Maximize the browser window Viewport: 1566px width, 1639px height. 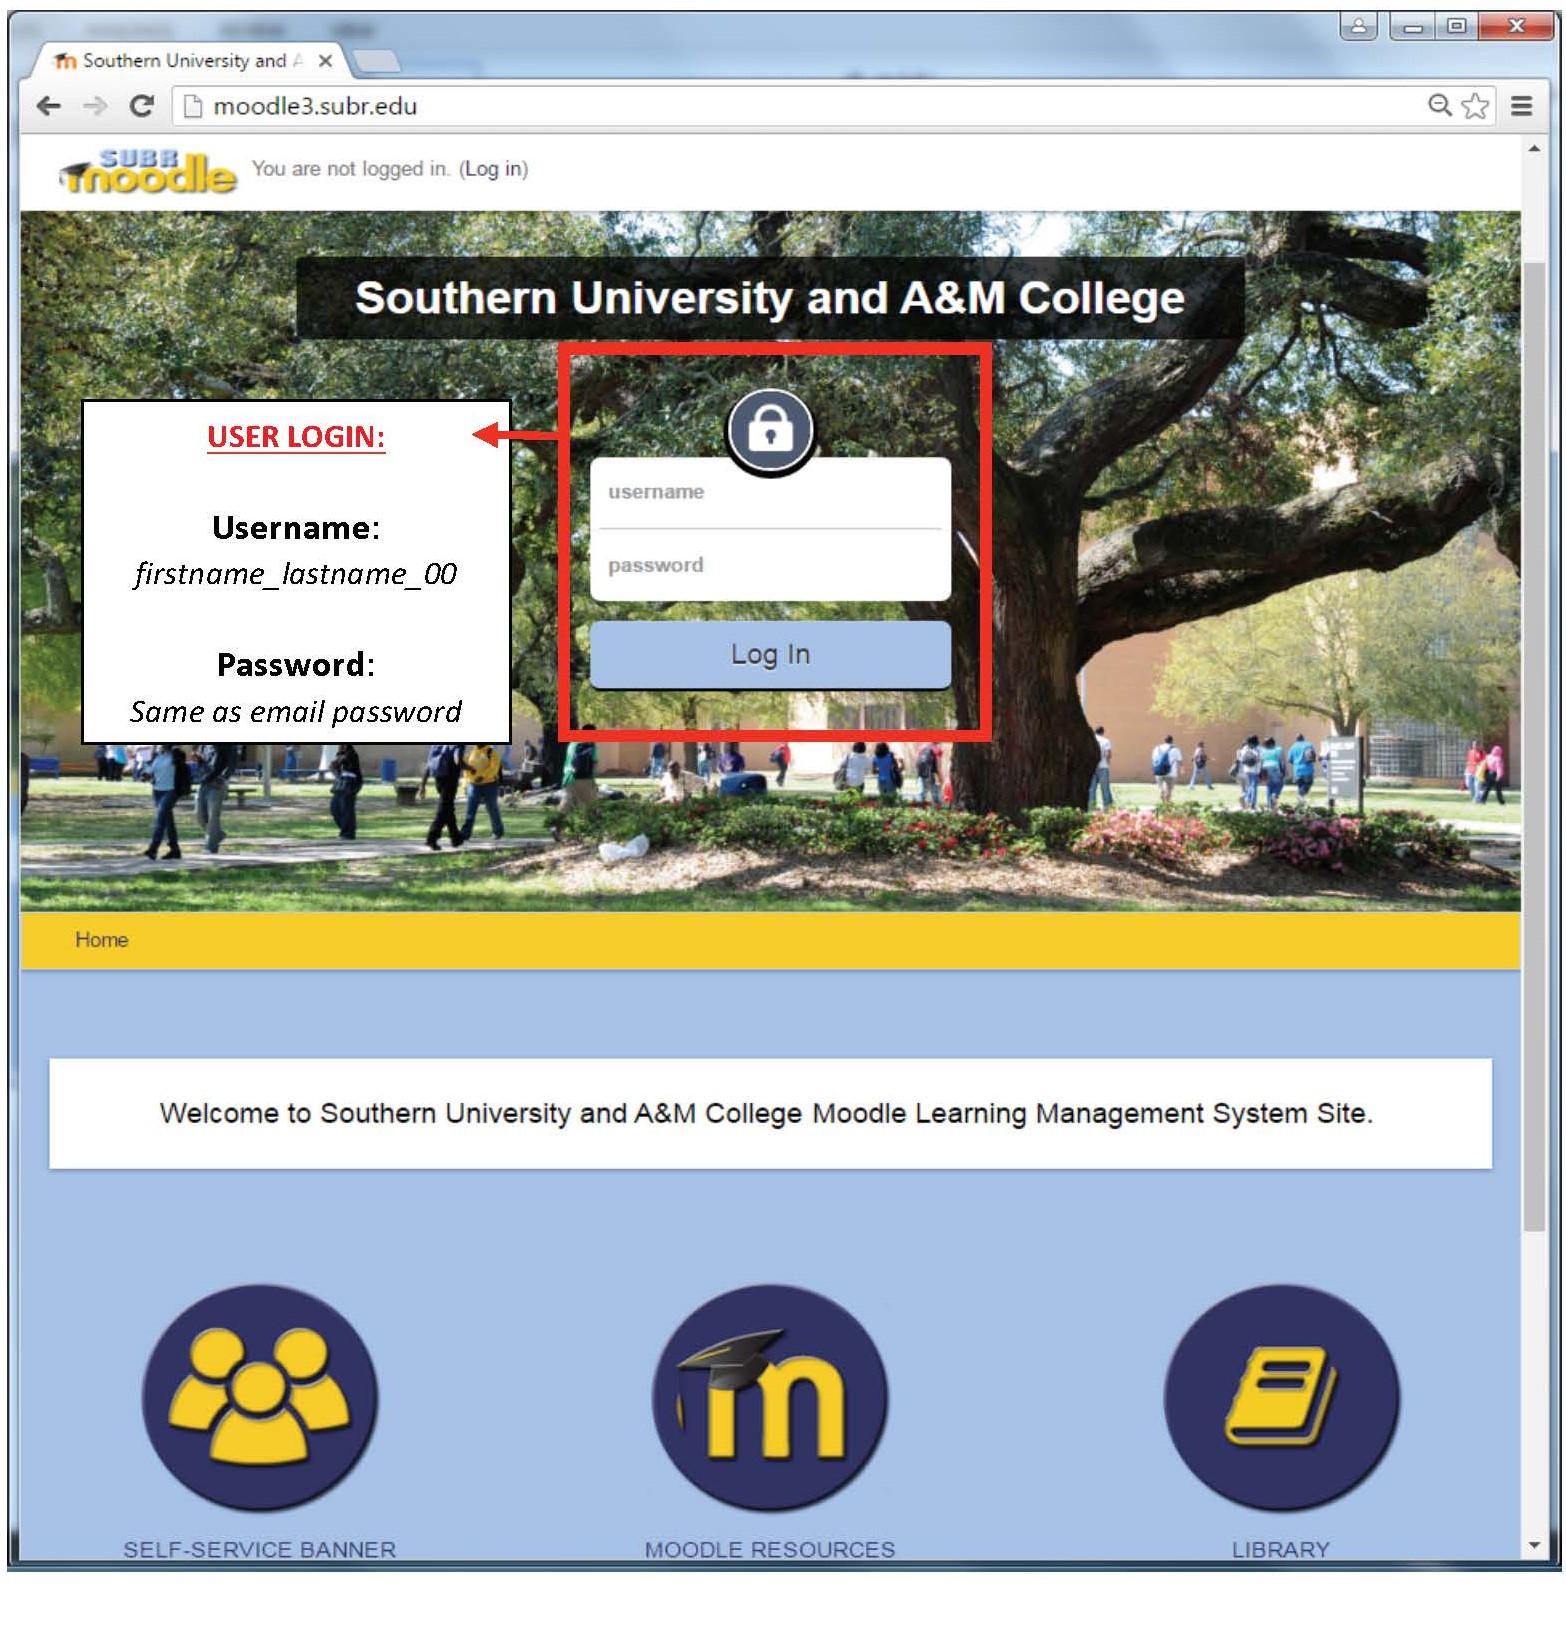point(1456,26)
